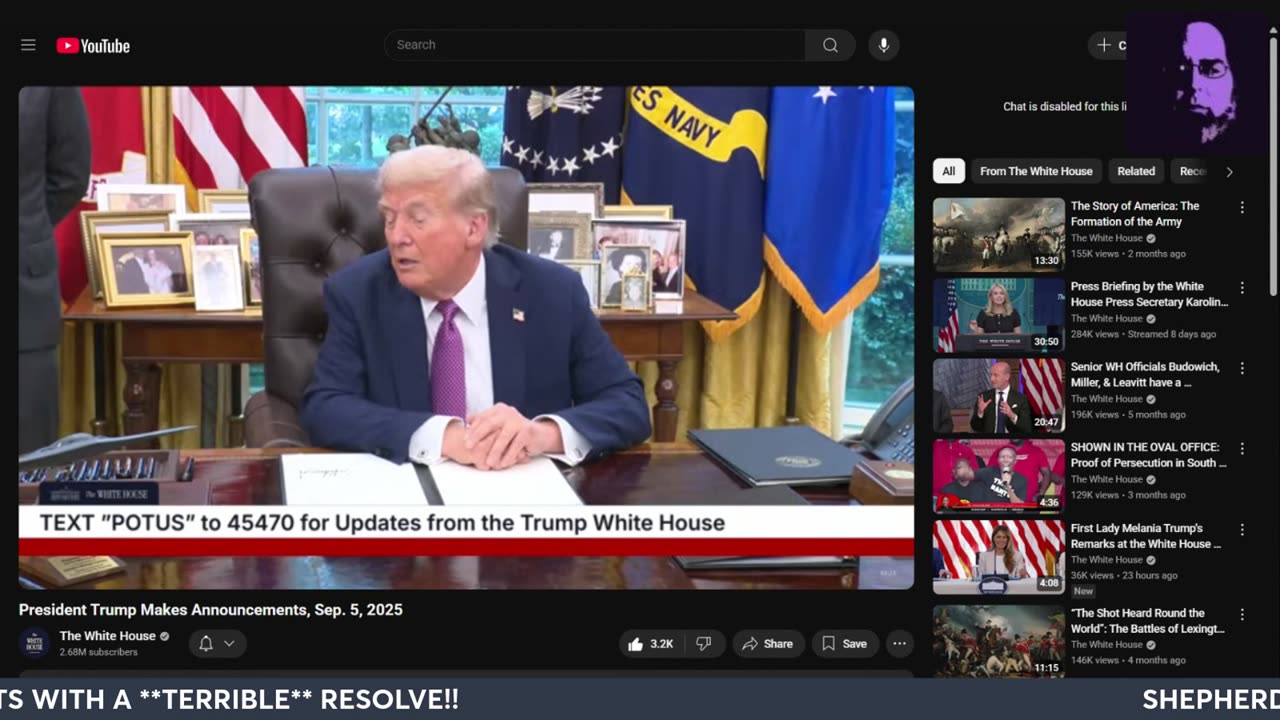Open Press Briefing video thumbnail
Image resolution: width=1280 pixels, height=720 pixels.
pos(999,315)
